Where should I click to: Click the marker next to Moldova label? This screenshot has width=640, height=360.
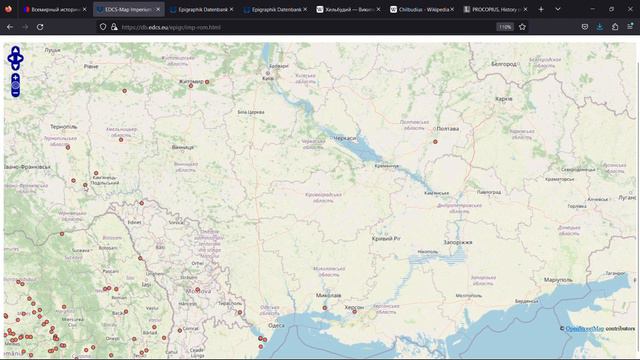(x=198, y=289)
